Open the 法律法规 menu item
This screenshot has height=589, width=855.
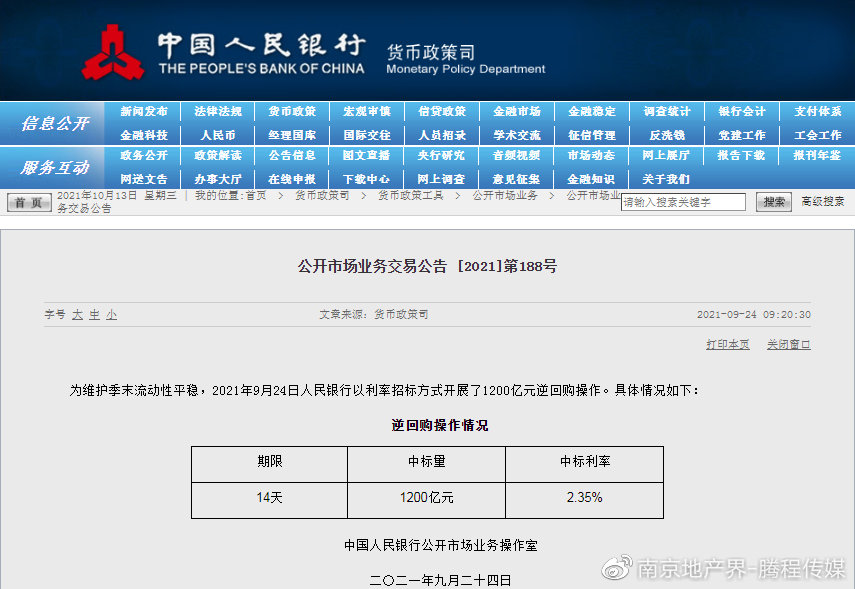click(218, 111)
